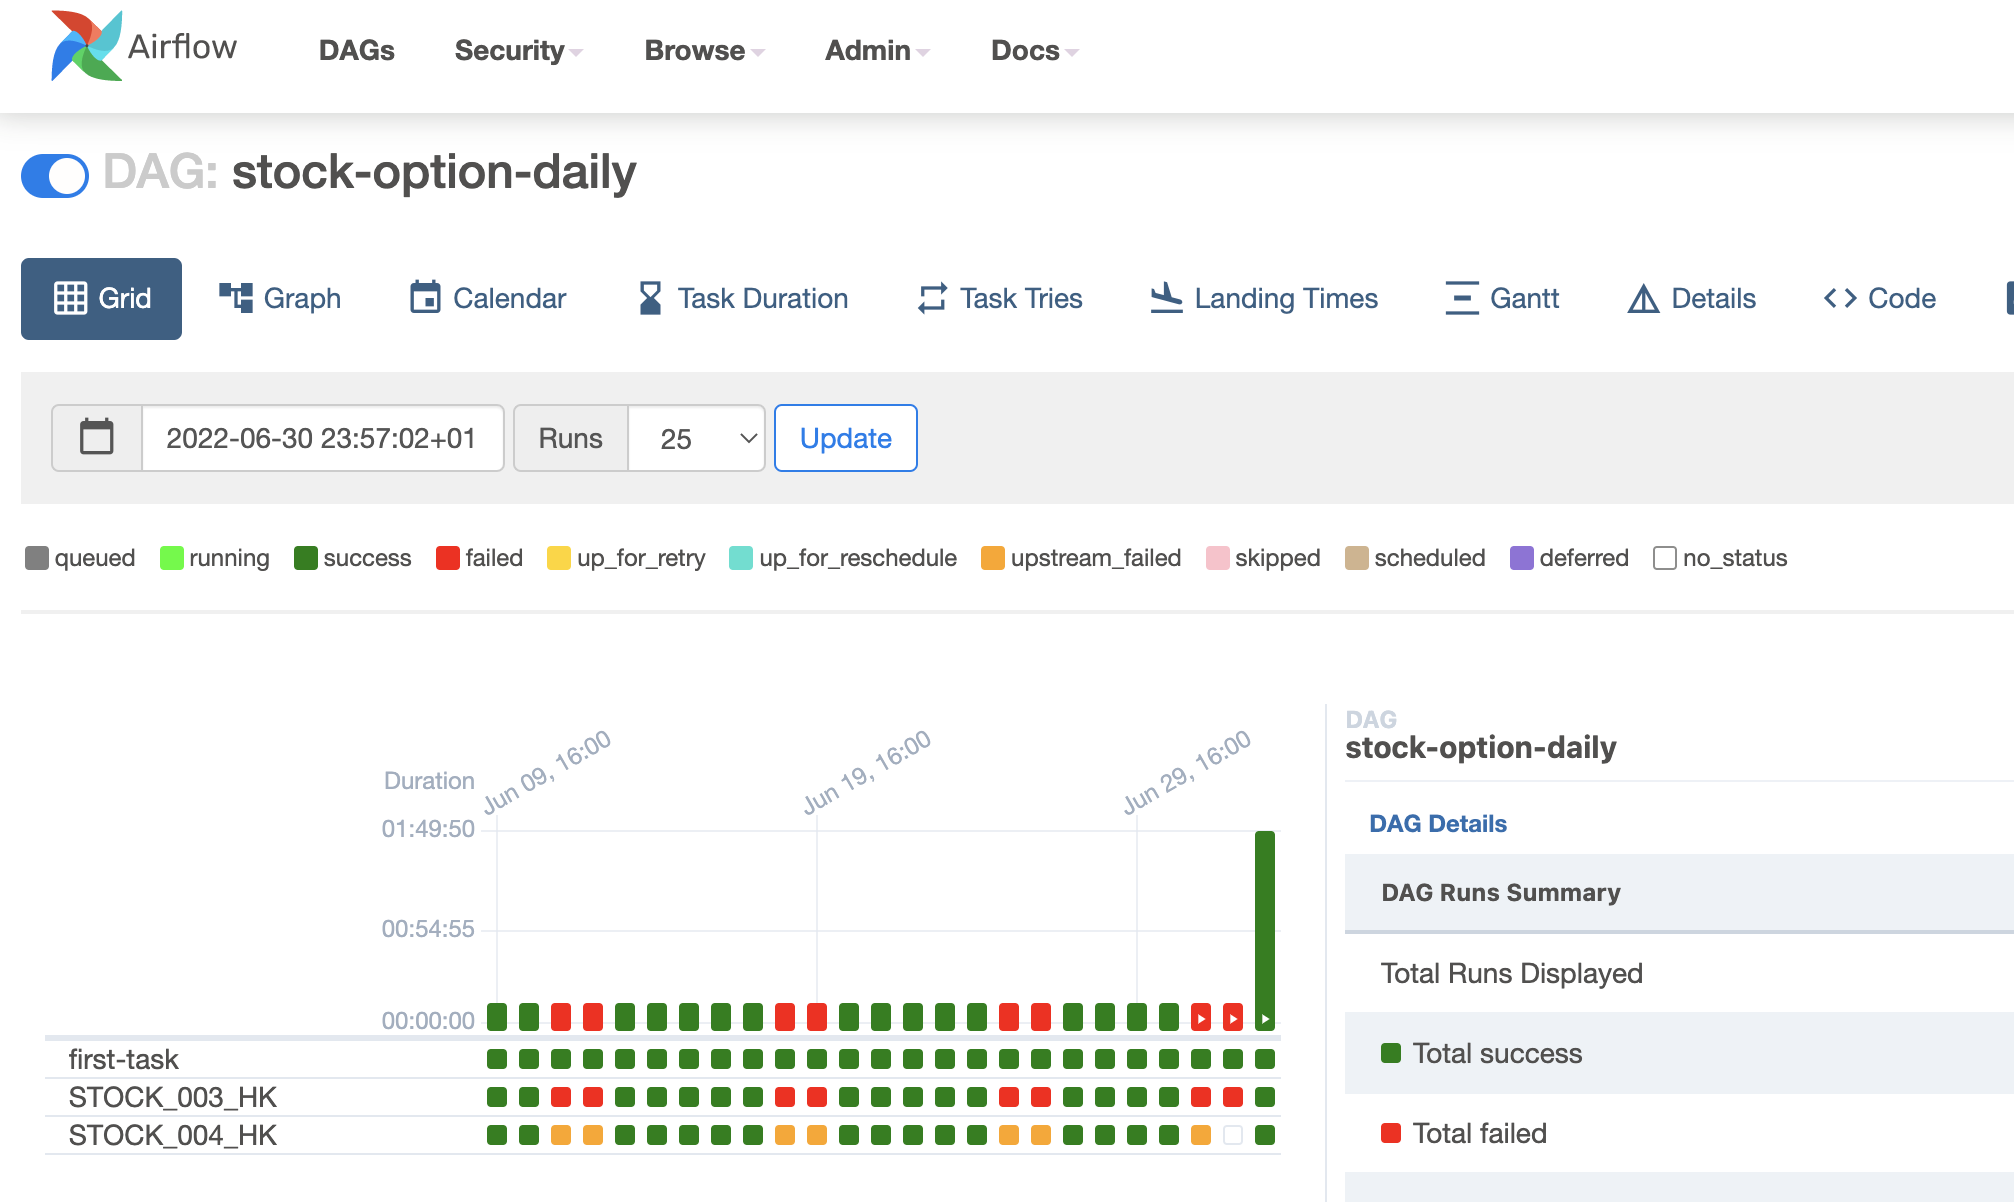
Task: Click the failed state legend box
Action: 447,558
